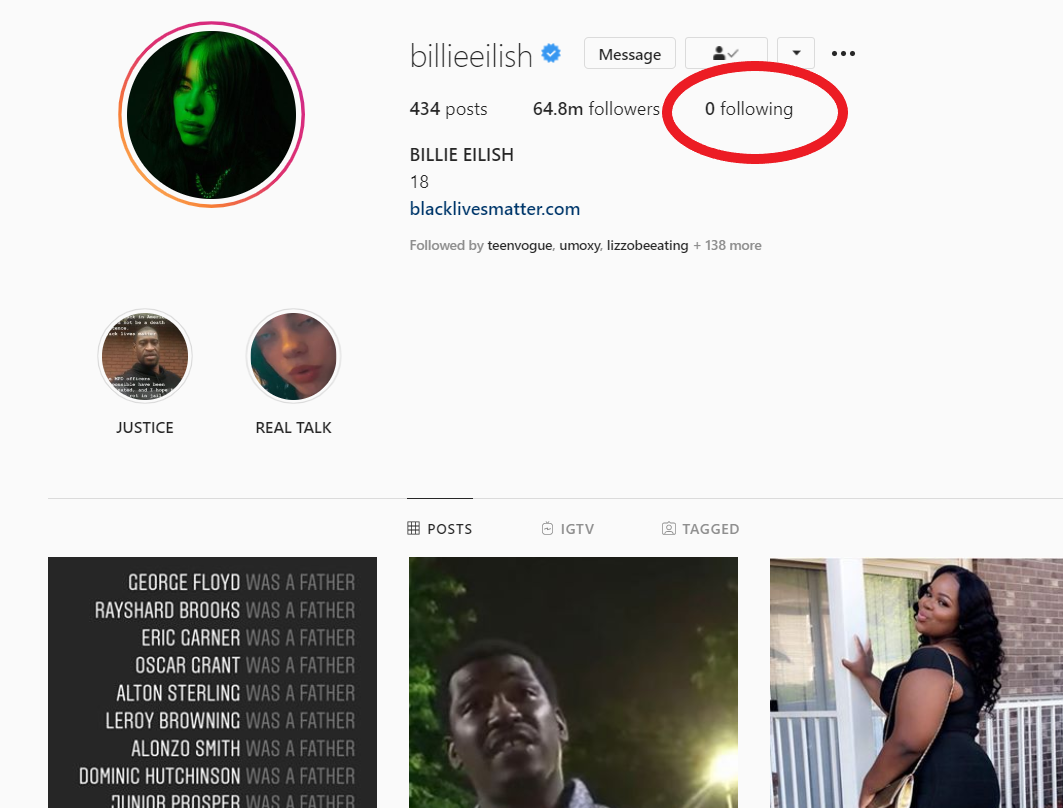The width and height of the screenshot is (1063, 808).
Task: Open the 0 following list
Action: coord(749,109)
